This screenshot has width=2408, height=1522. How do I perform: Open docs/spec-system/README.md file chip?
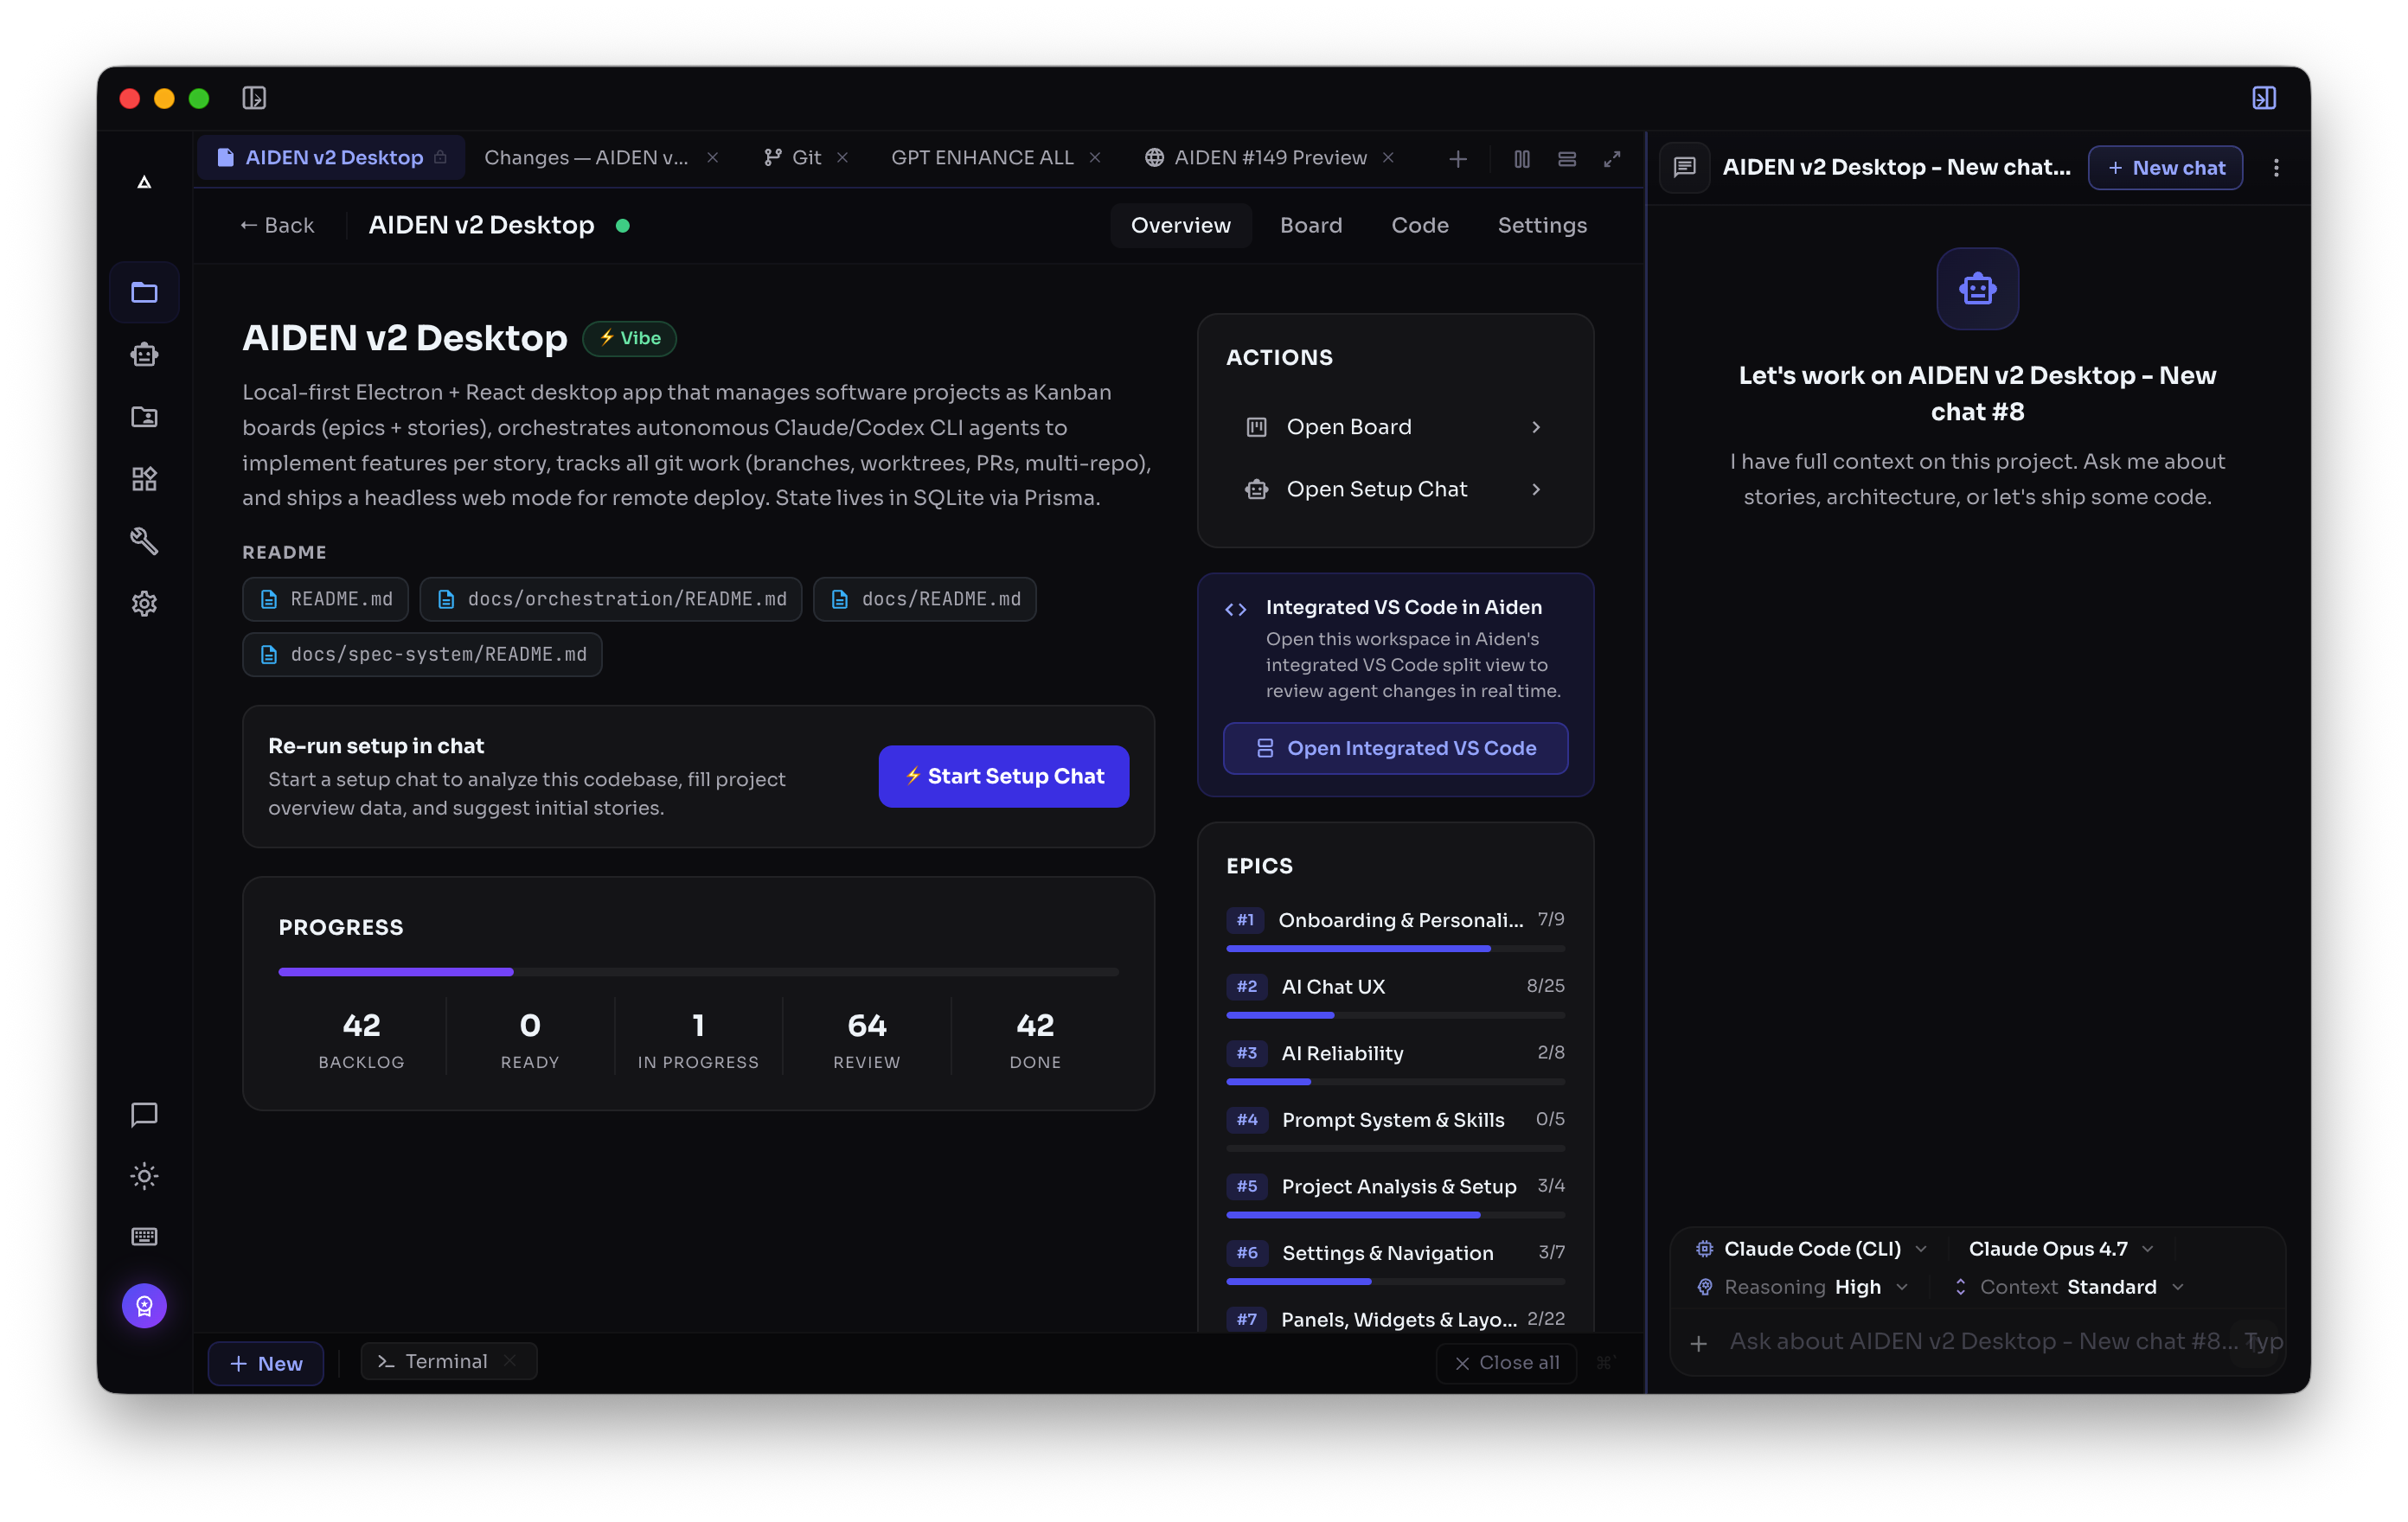[421, 654]
